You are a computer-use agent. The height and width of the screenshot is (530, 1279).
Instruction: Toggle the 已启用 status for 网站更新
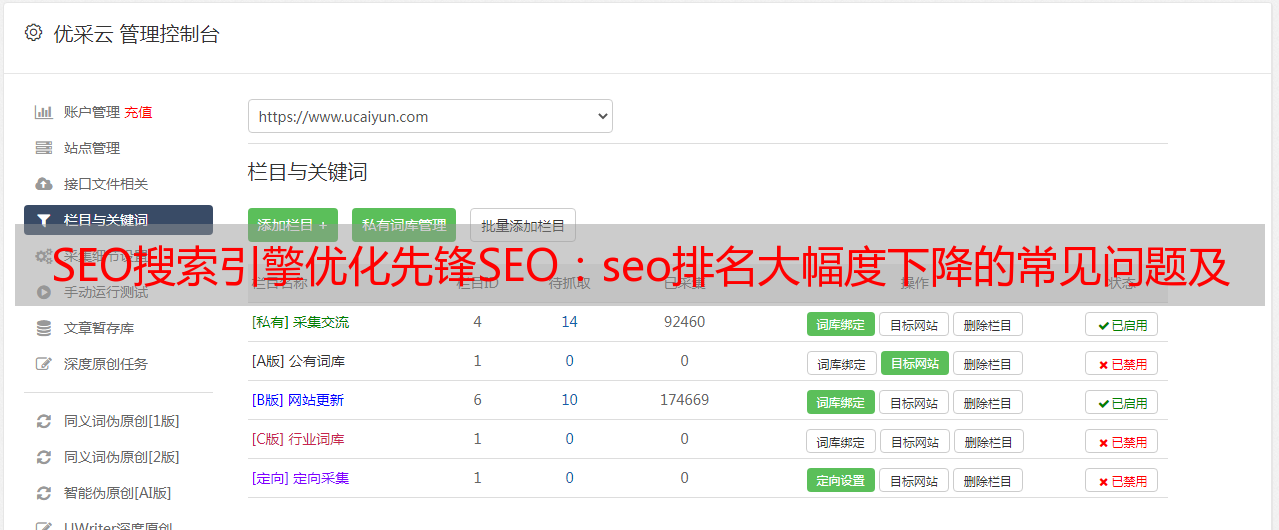pos(1121,402)
